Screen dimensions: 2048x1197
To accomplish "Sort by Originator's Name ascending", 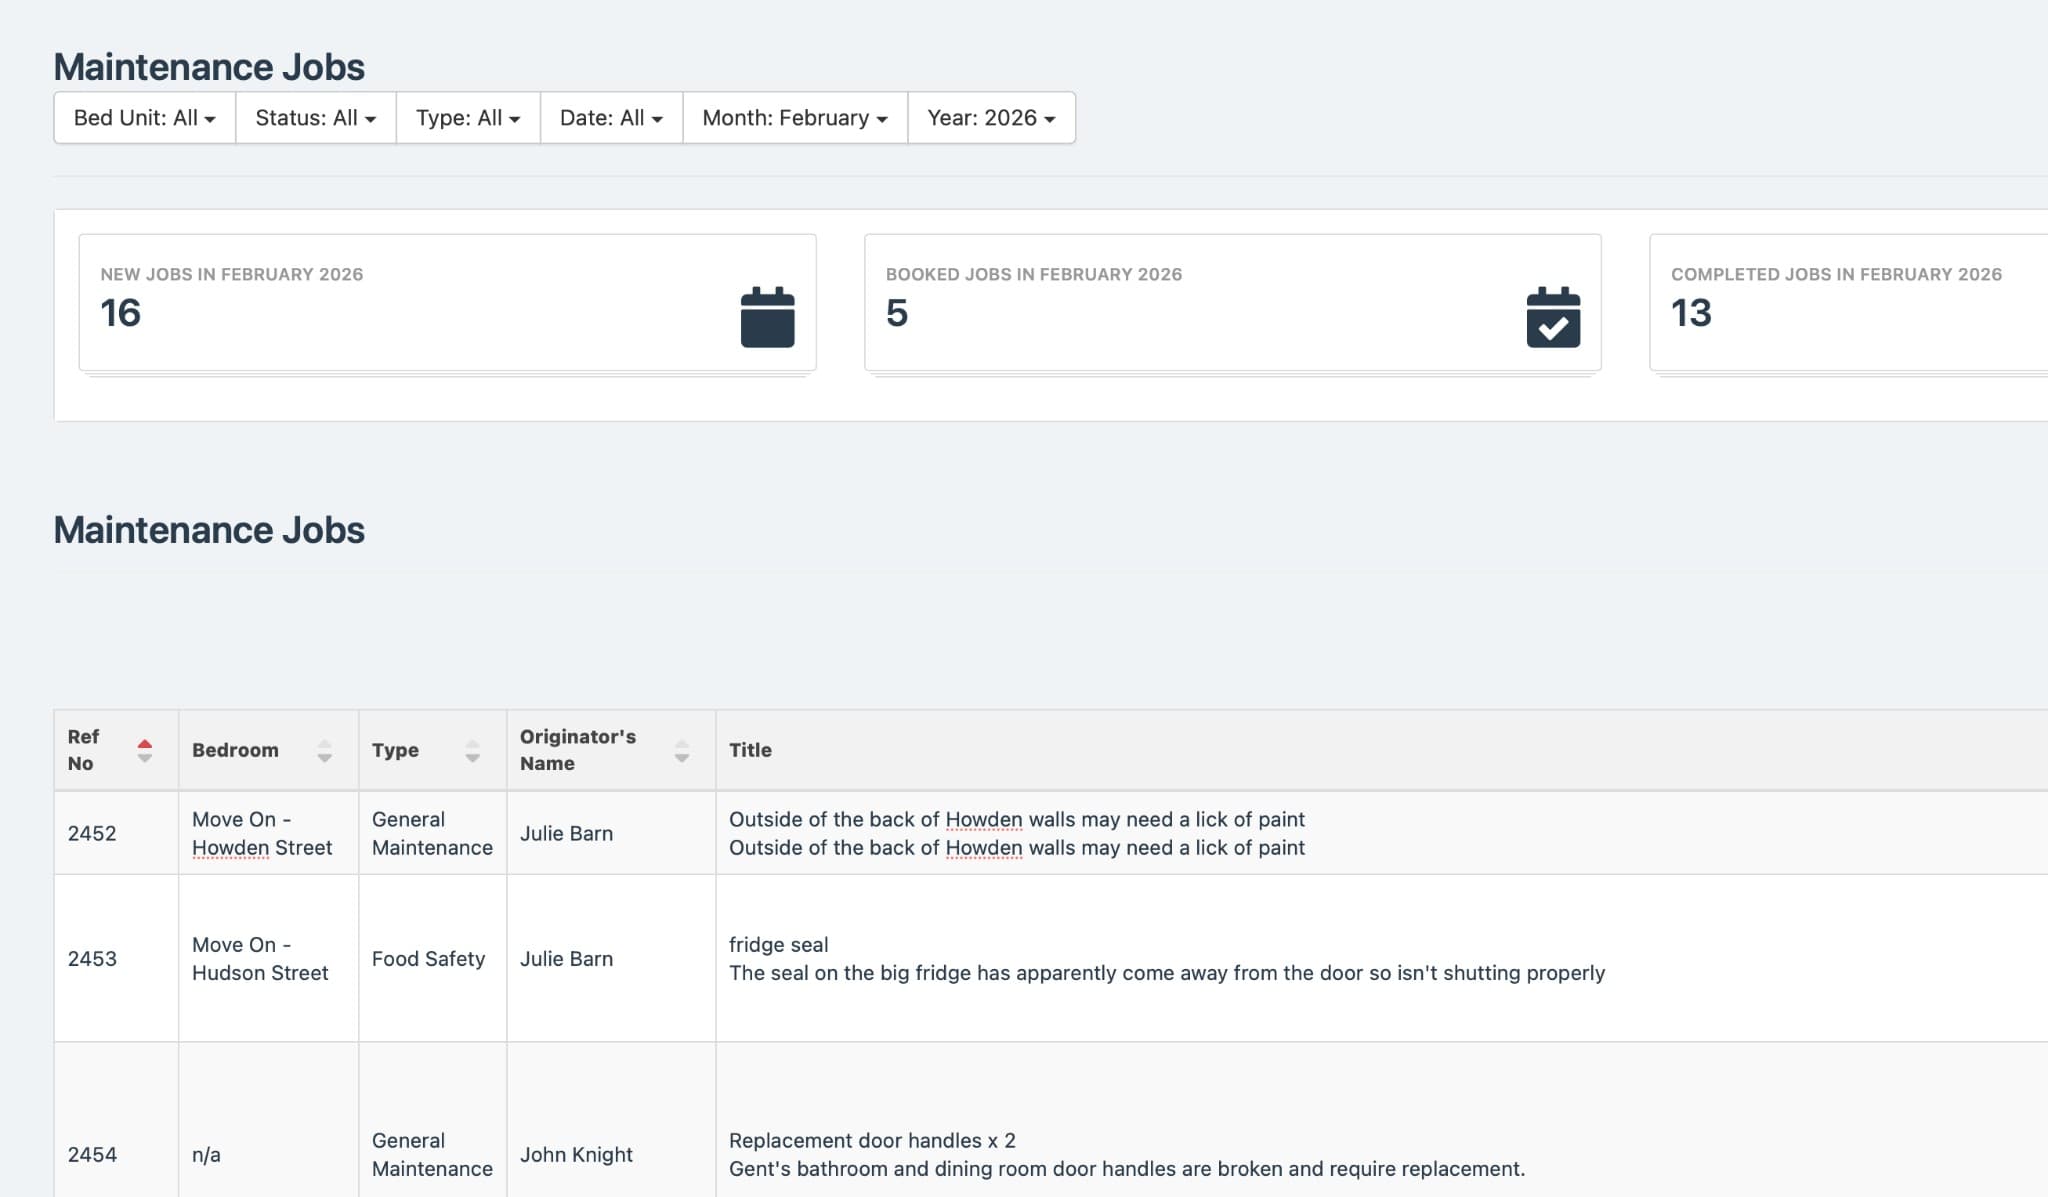I will (x=682, y=742).
